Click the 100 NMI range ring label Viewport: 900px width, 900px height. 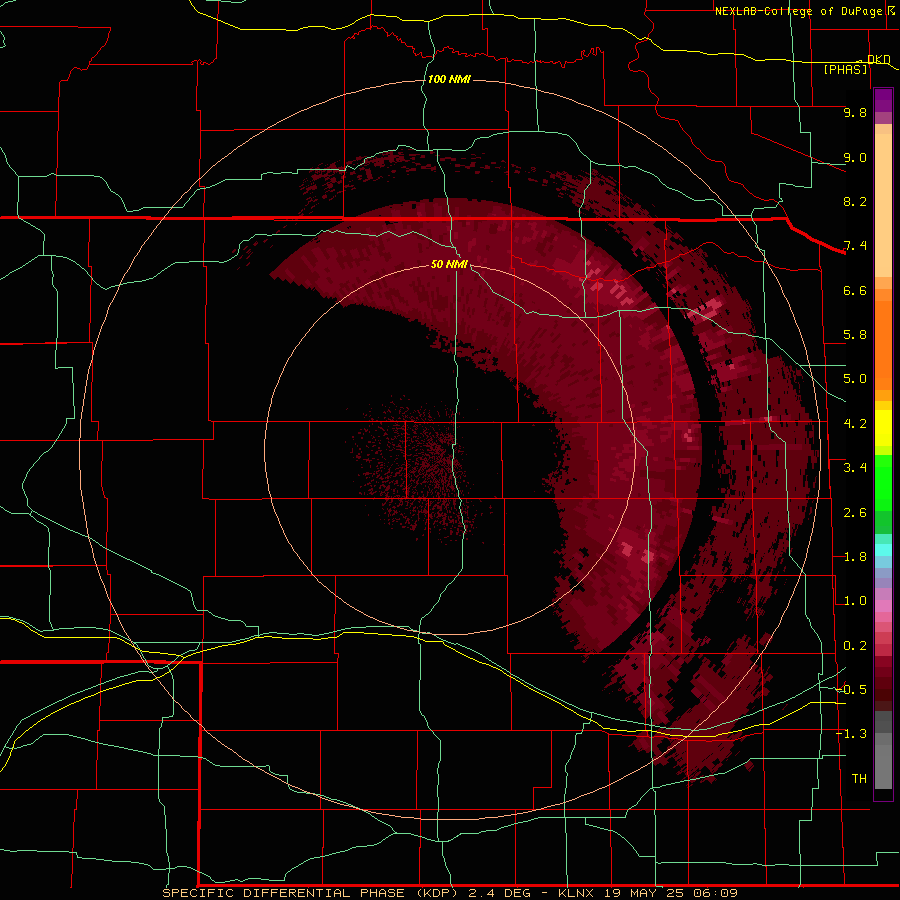[449, 79]
